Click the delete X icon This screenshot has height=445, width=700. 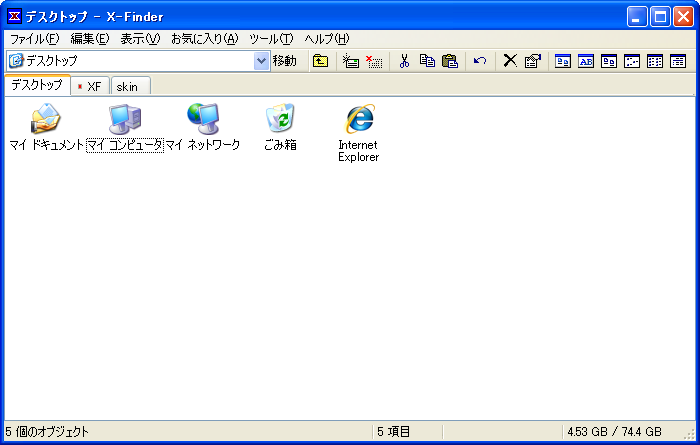[510, 61]
